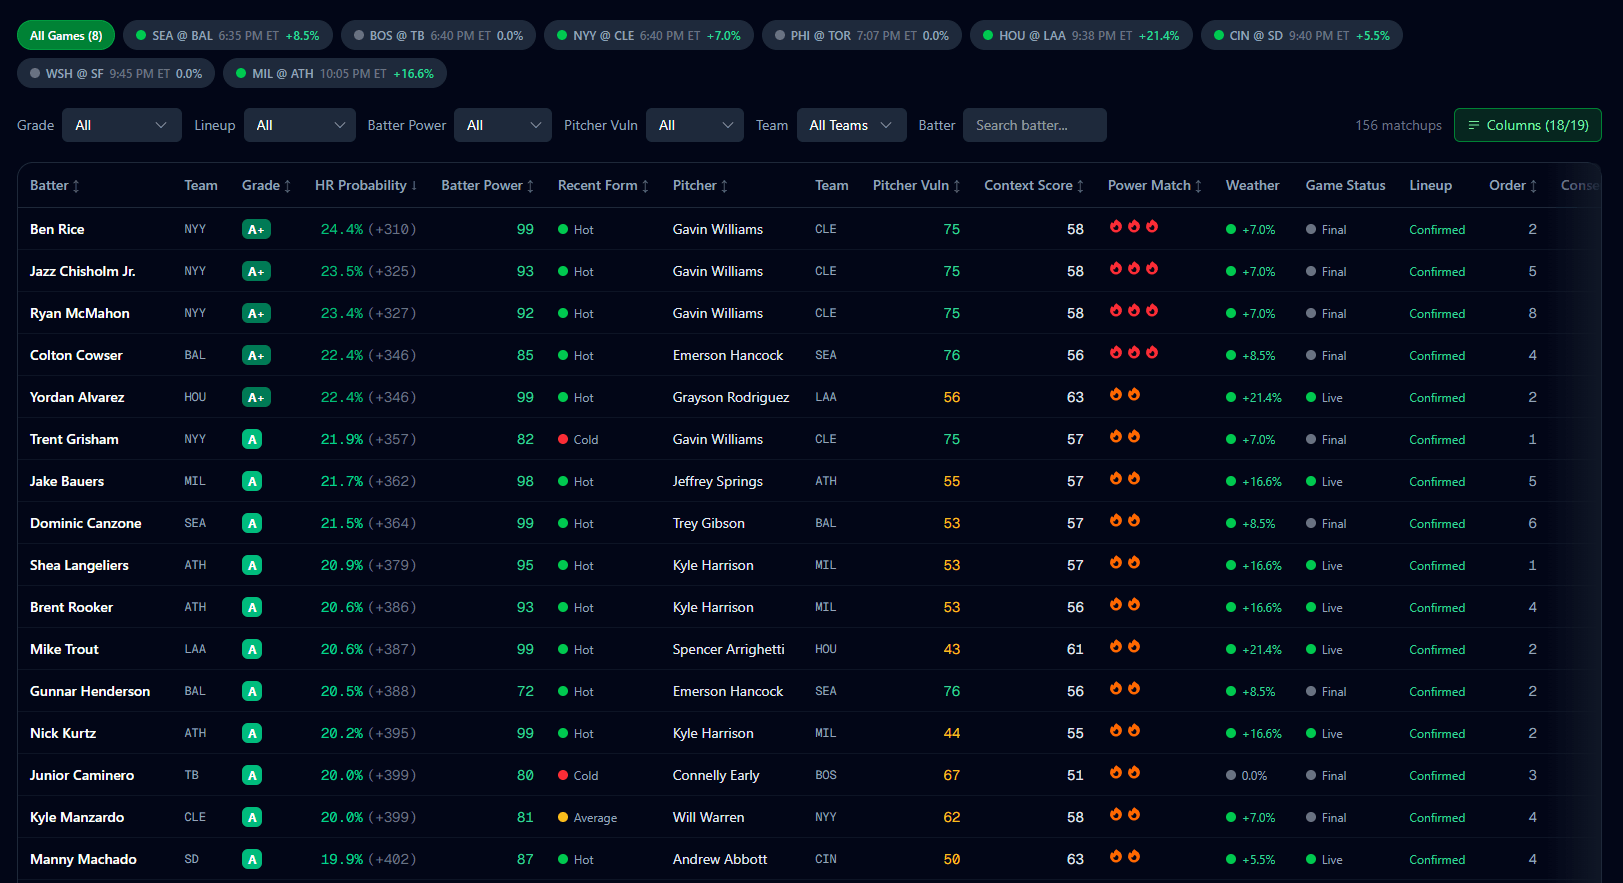Viewport: 1623px width, 883px height.
Task: Click pitcher Grayson Rodriguez
Action: coord(731,397)
